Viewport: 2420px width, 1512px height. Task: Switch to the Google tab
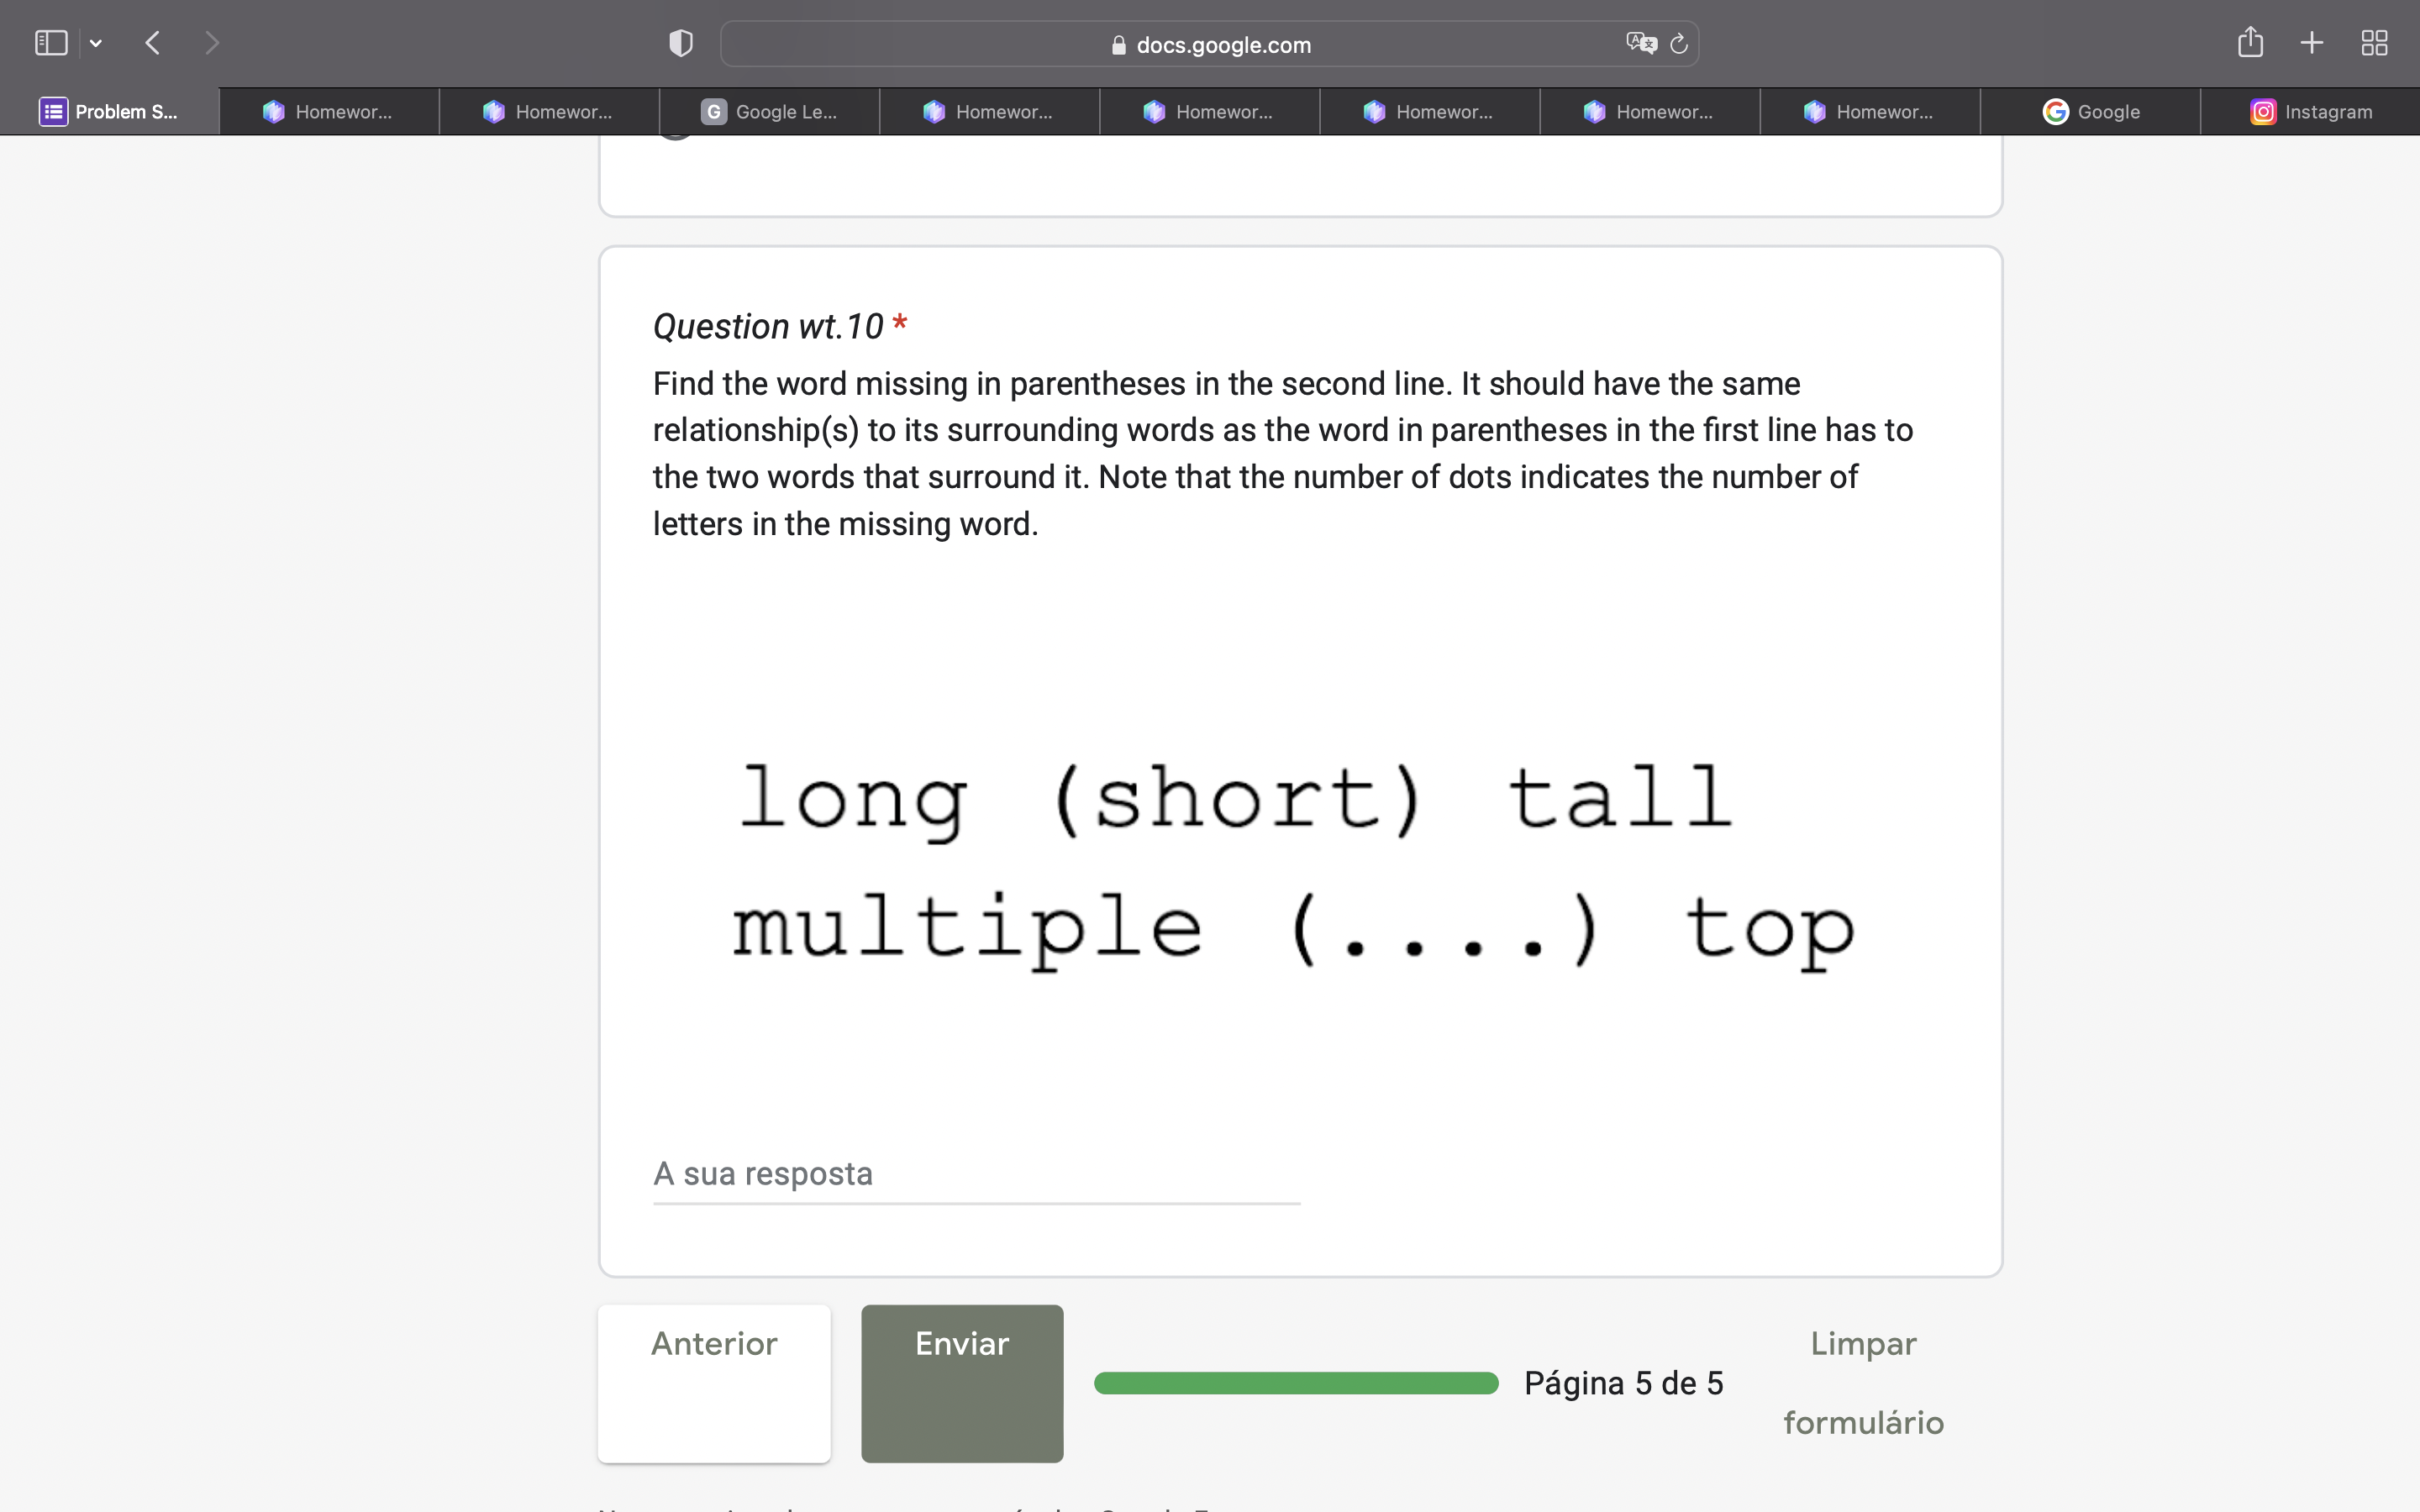tap(2090, 111)
